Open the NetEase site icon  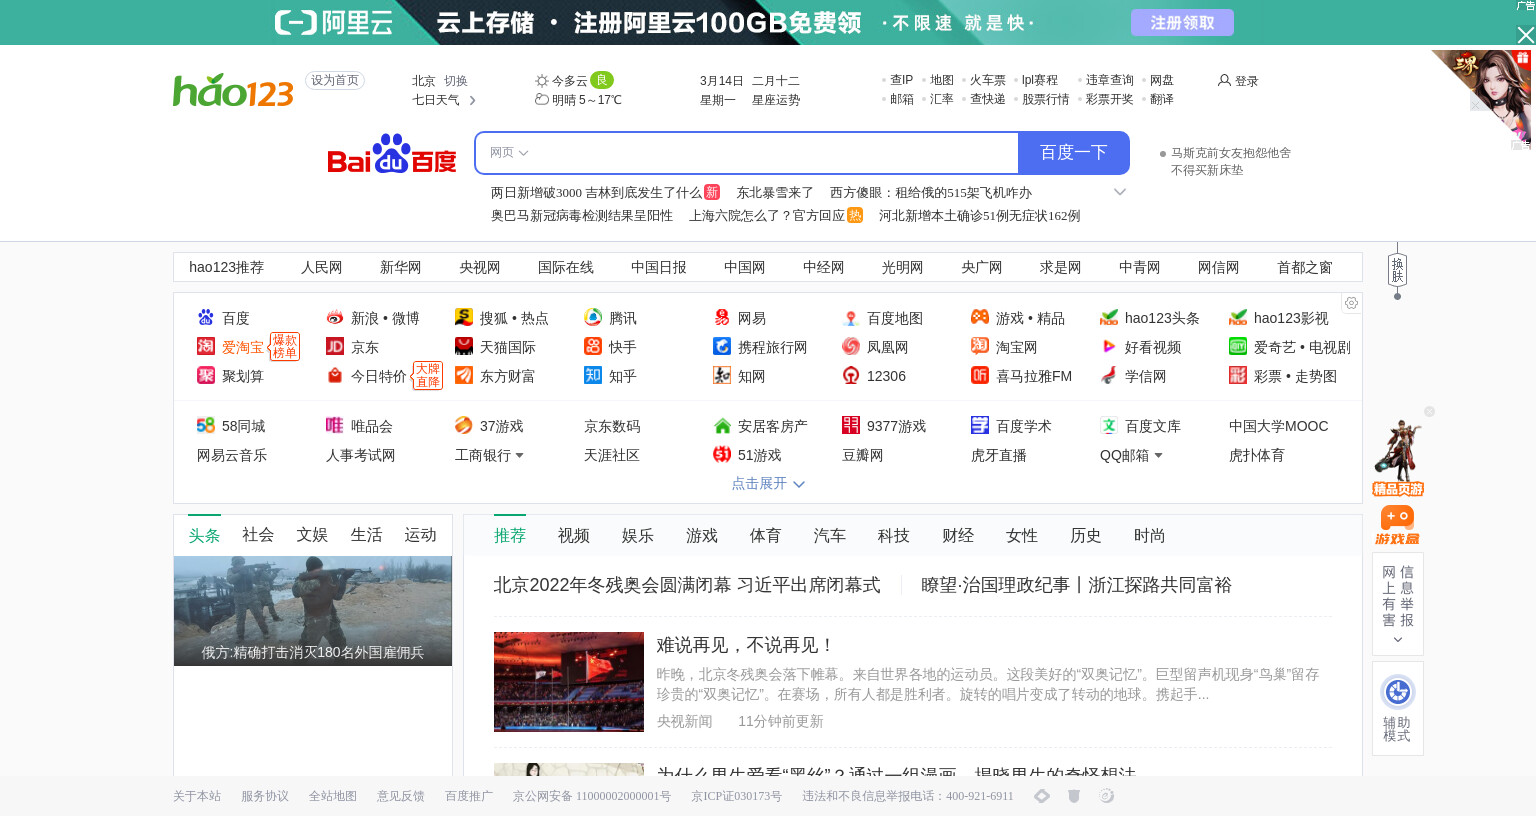point(721,317)
